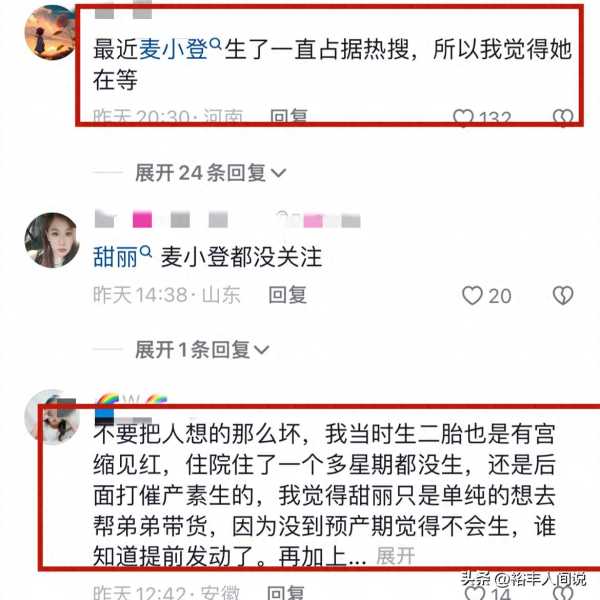
Task: Tap search icon beside 甜丽 link
Action: pyautogui.click(x=146, y=252)
